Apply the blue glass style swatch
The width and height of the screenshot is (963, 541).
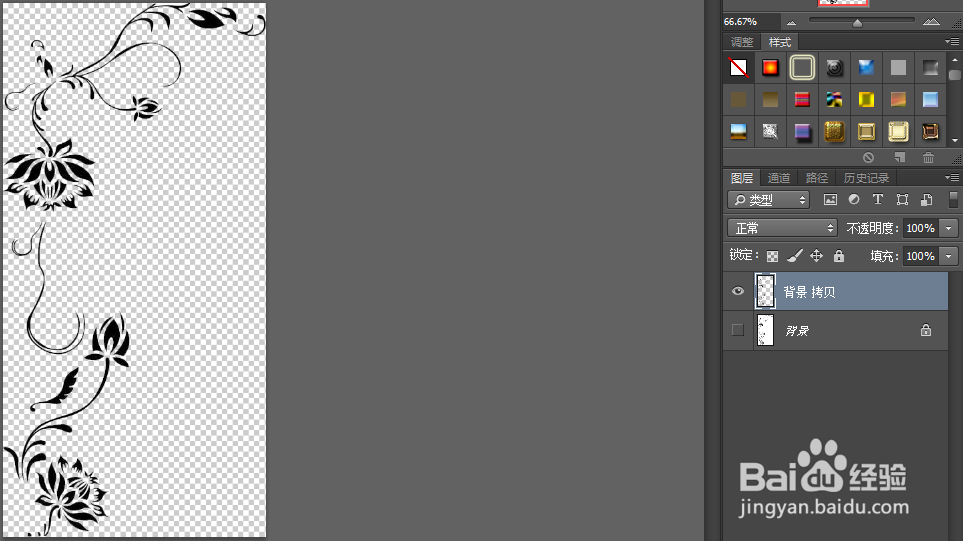pos(866,68)
